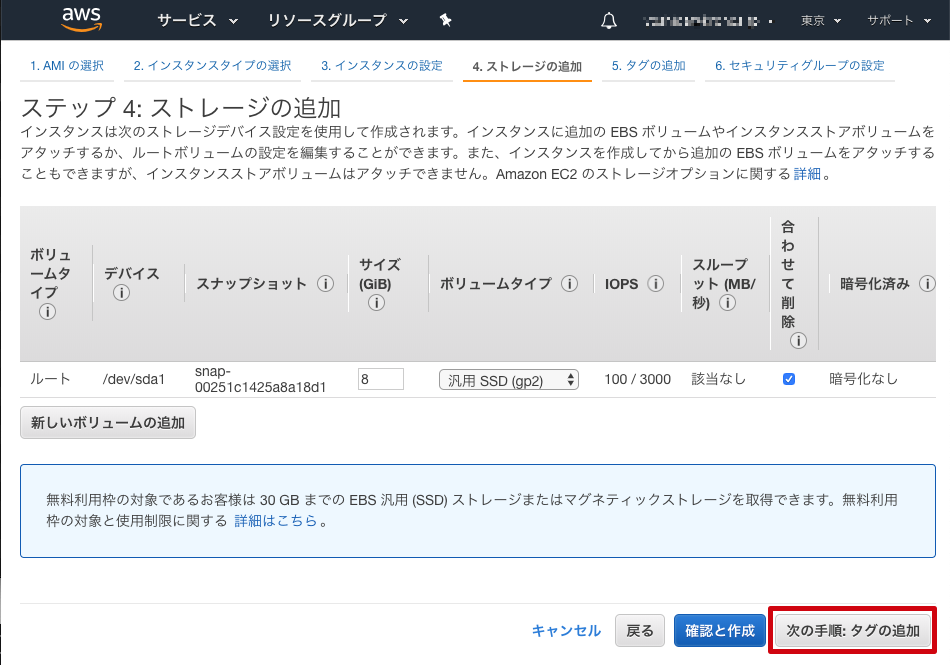Switch to 6. セキュリティグループの設定 tab
Viewport: 950px width, 665px height.
pyautogui.click(x=799, y=66)
